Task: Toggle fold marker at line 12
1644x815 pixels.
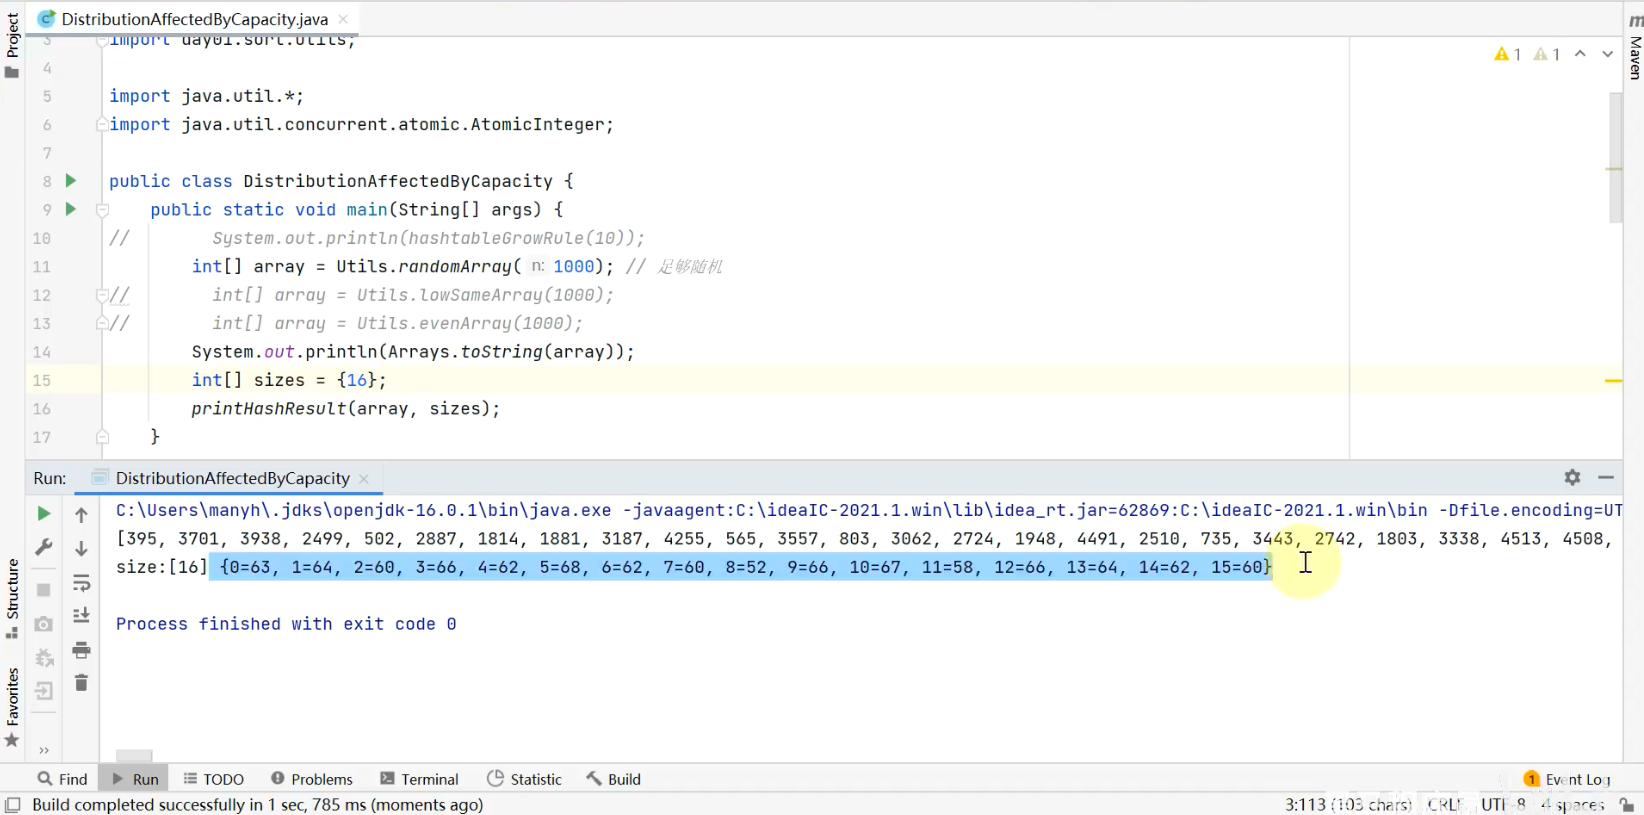Action: 102,295
